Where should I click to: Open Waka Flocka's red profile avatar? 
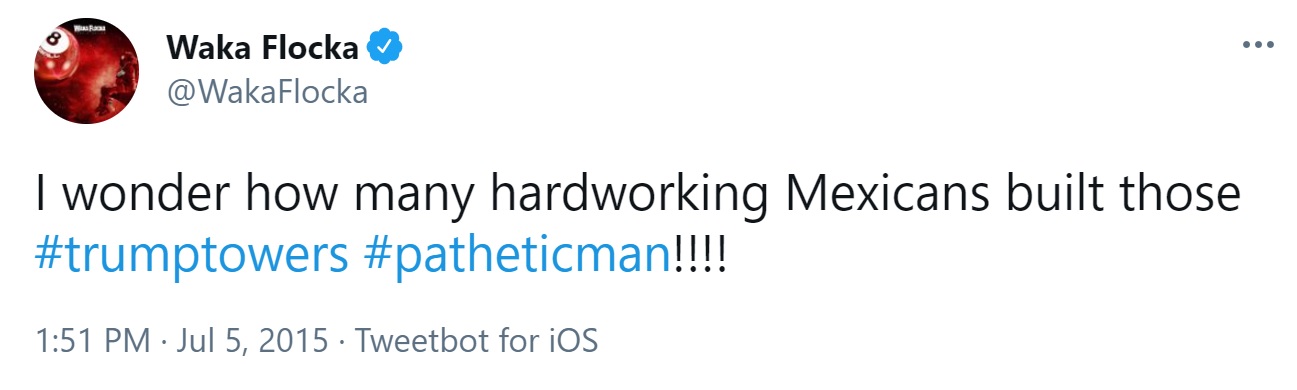tap(85, 72)
